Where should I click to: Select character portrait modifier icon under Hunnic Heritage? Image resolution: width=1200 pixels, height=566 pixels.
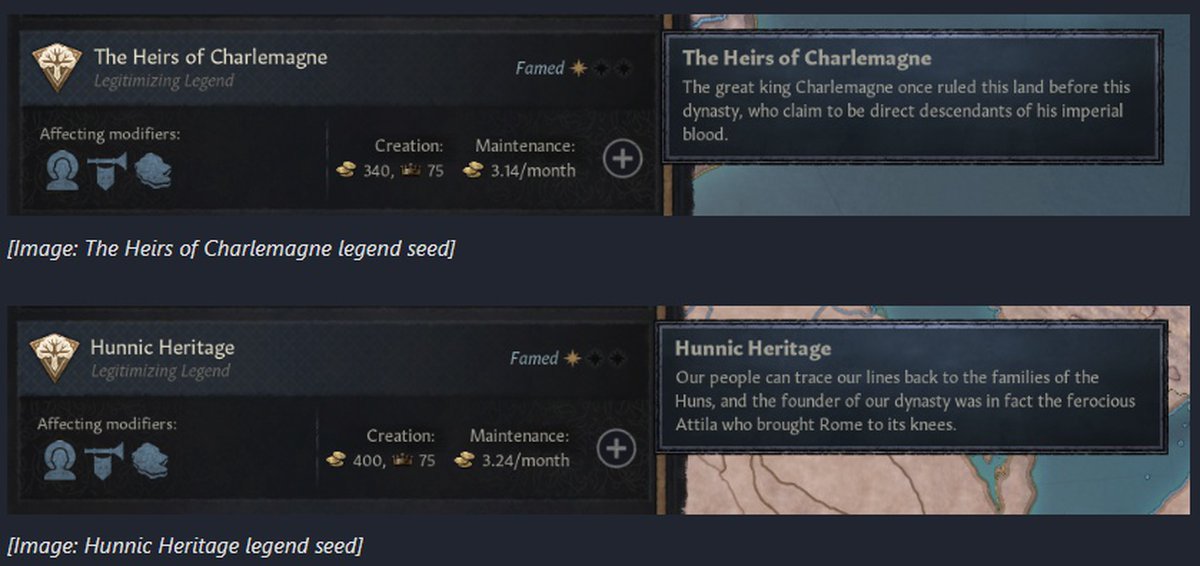coord(59,461)
